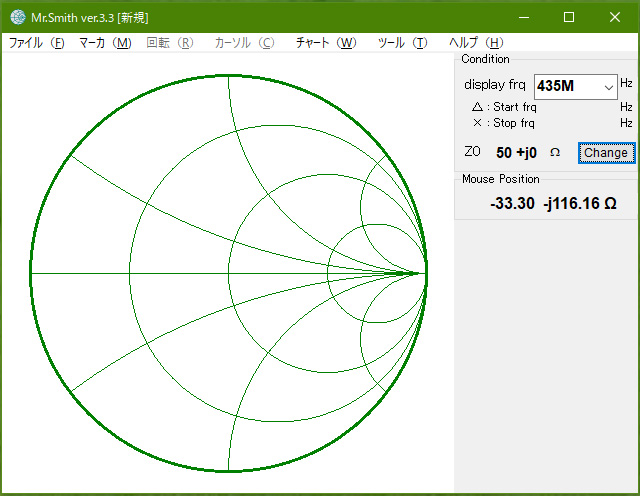The image size is (640, 496).
Task: Click the triangle Start frq marker symbol
Action: 477,107
